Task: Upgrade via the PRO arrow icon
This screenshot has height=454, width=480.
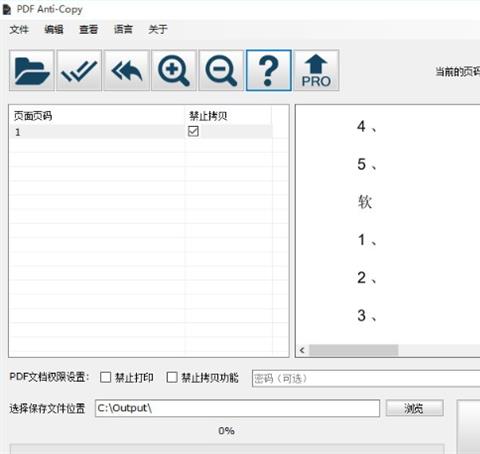Action: [316, 70]
